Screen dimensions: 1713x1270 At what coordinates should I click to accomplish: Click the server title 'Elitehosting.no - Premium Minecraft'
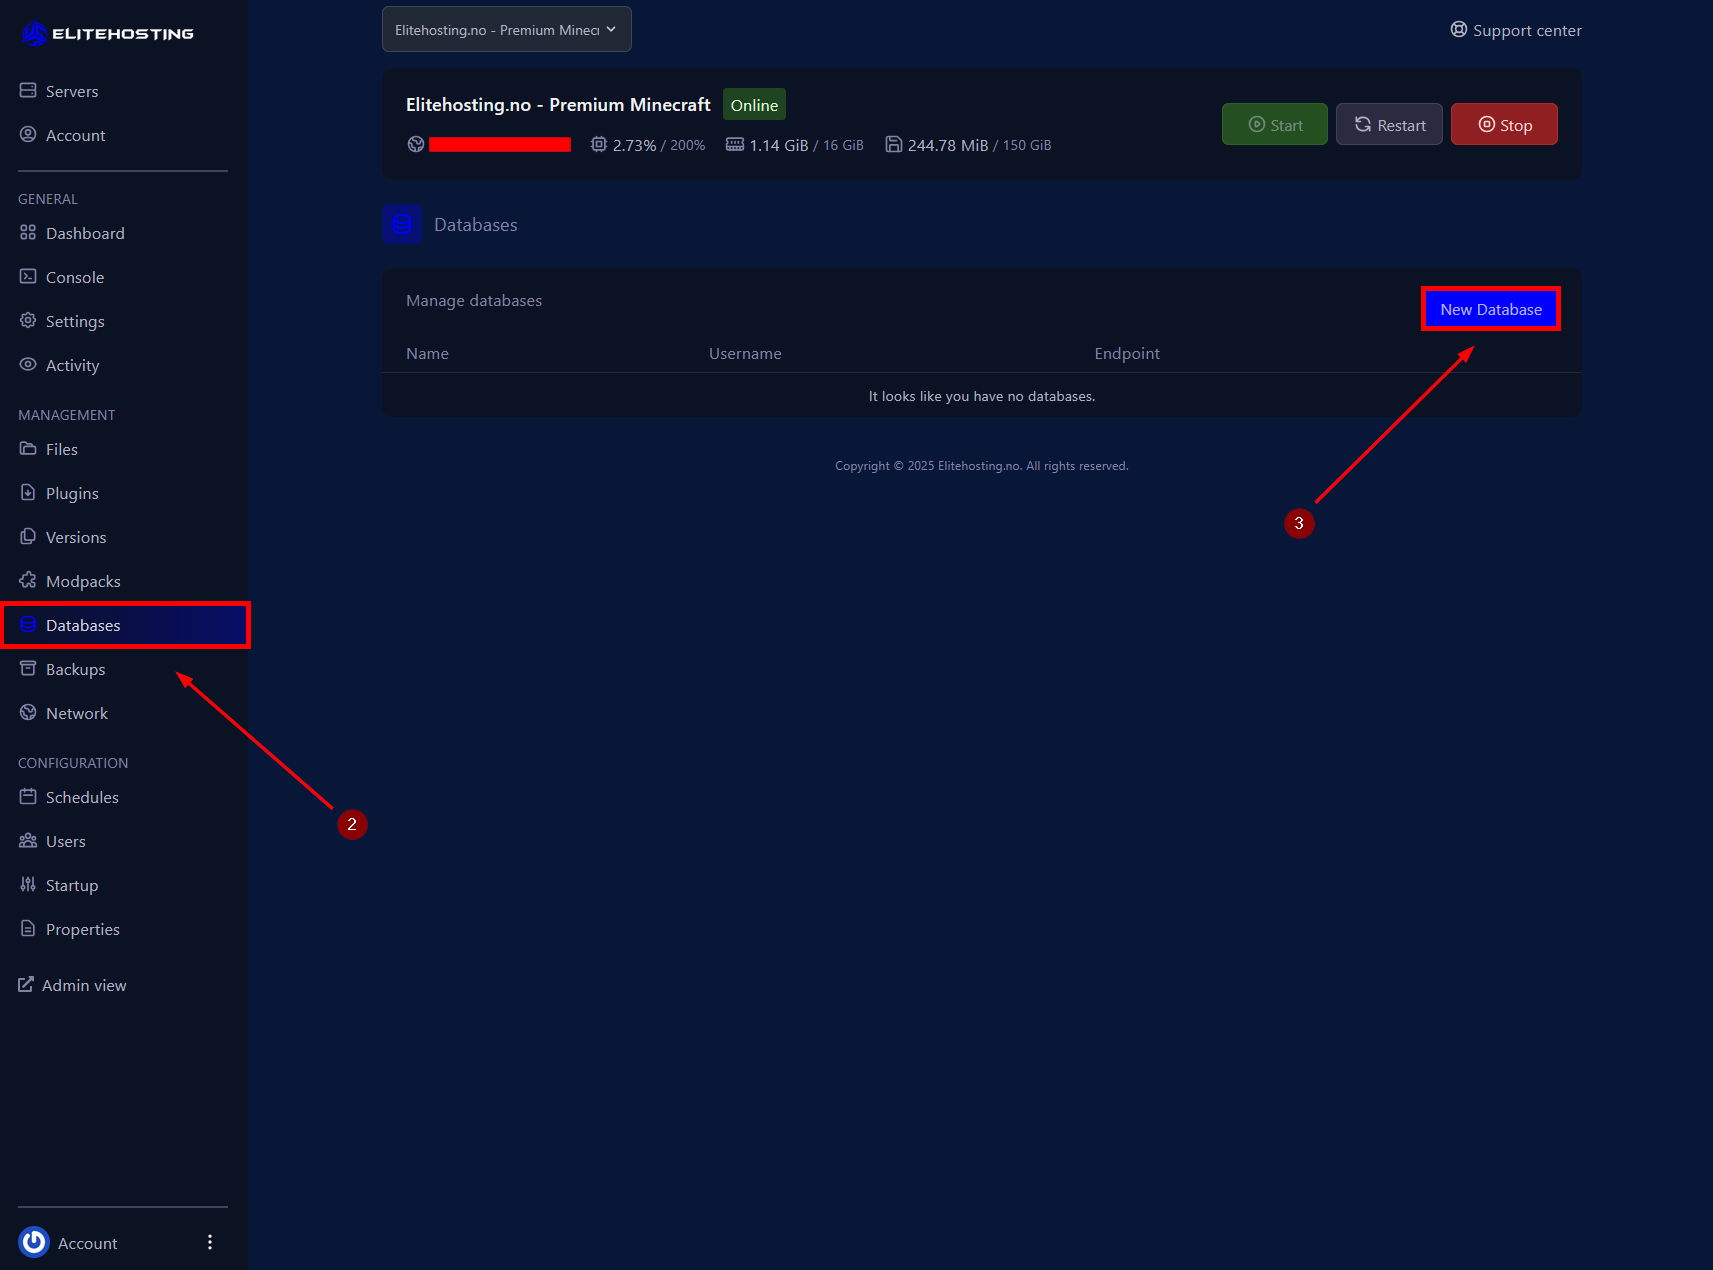[558, 104]
